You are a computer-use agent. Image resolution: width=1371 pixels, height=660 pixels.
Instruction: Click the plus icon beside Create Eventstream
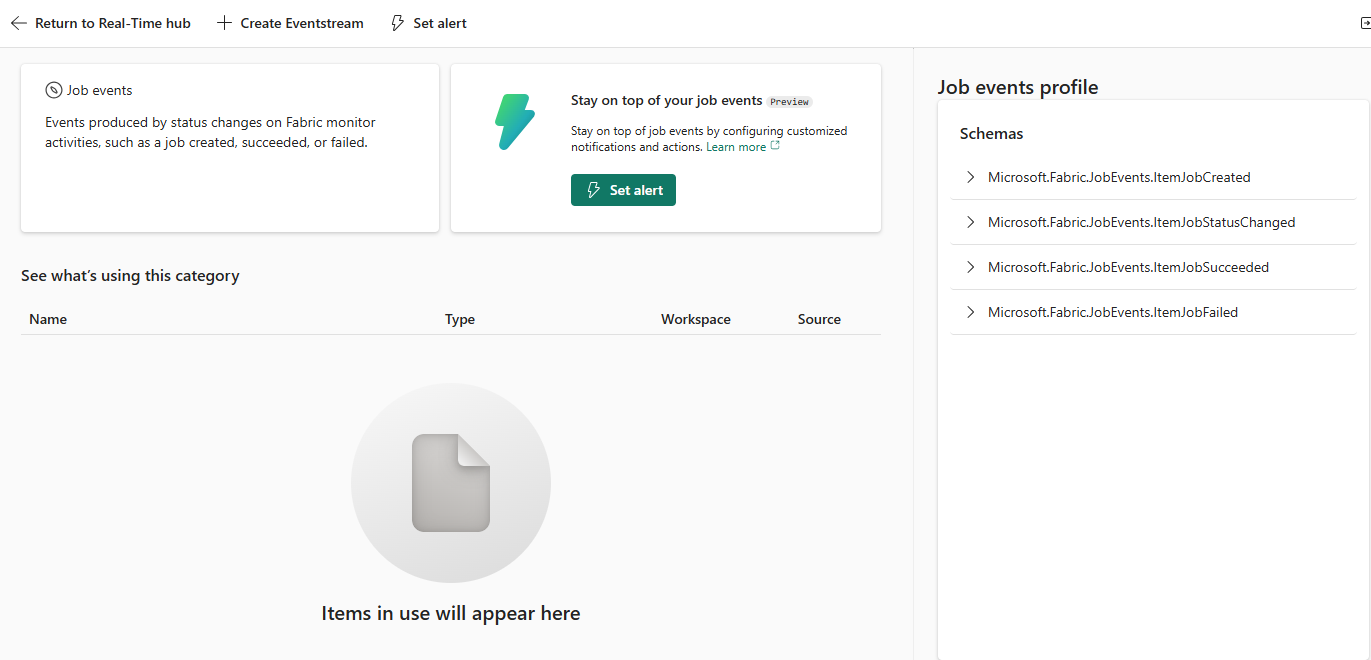coord(225,23)
